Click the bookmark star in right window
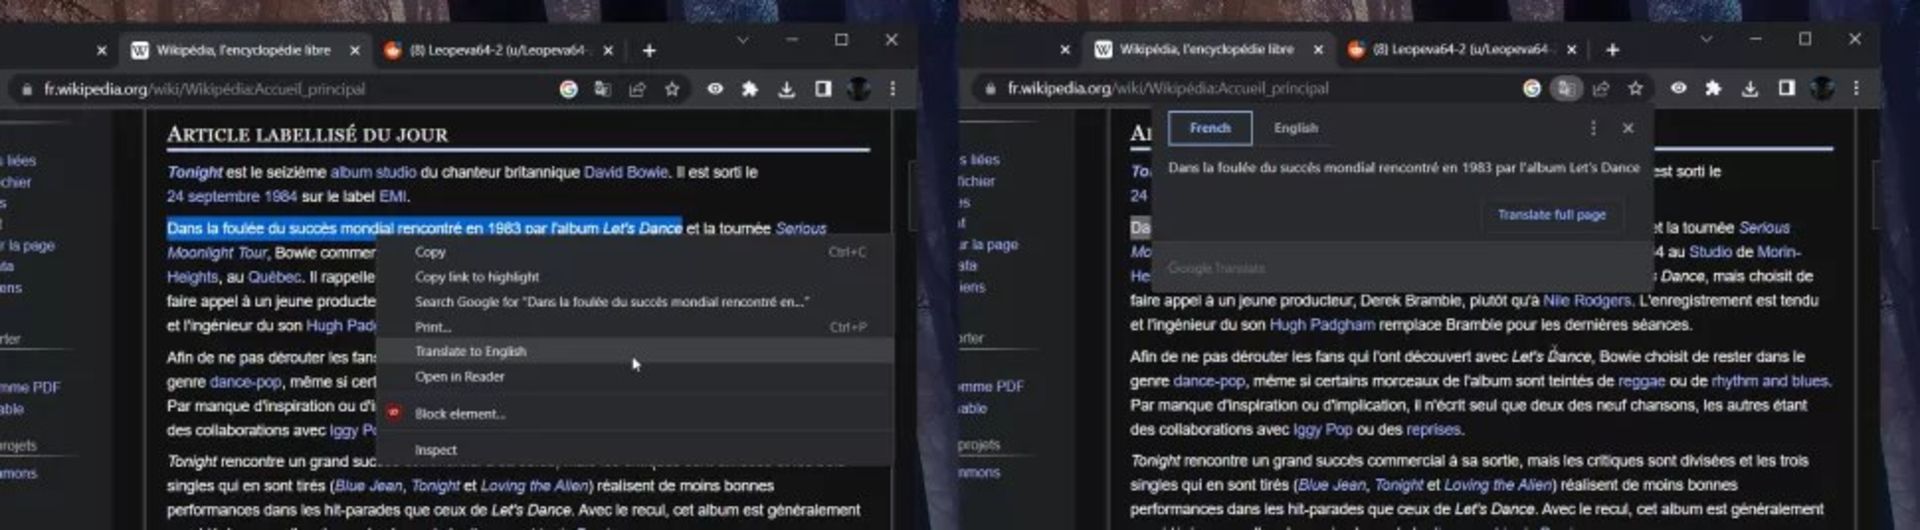Screen dimensions: 1920x530 pos(1635,88)
